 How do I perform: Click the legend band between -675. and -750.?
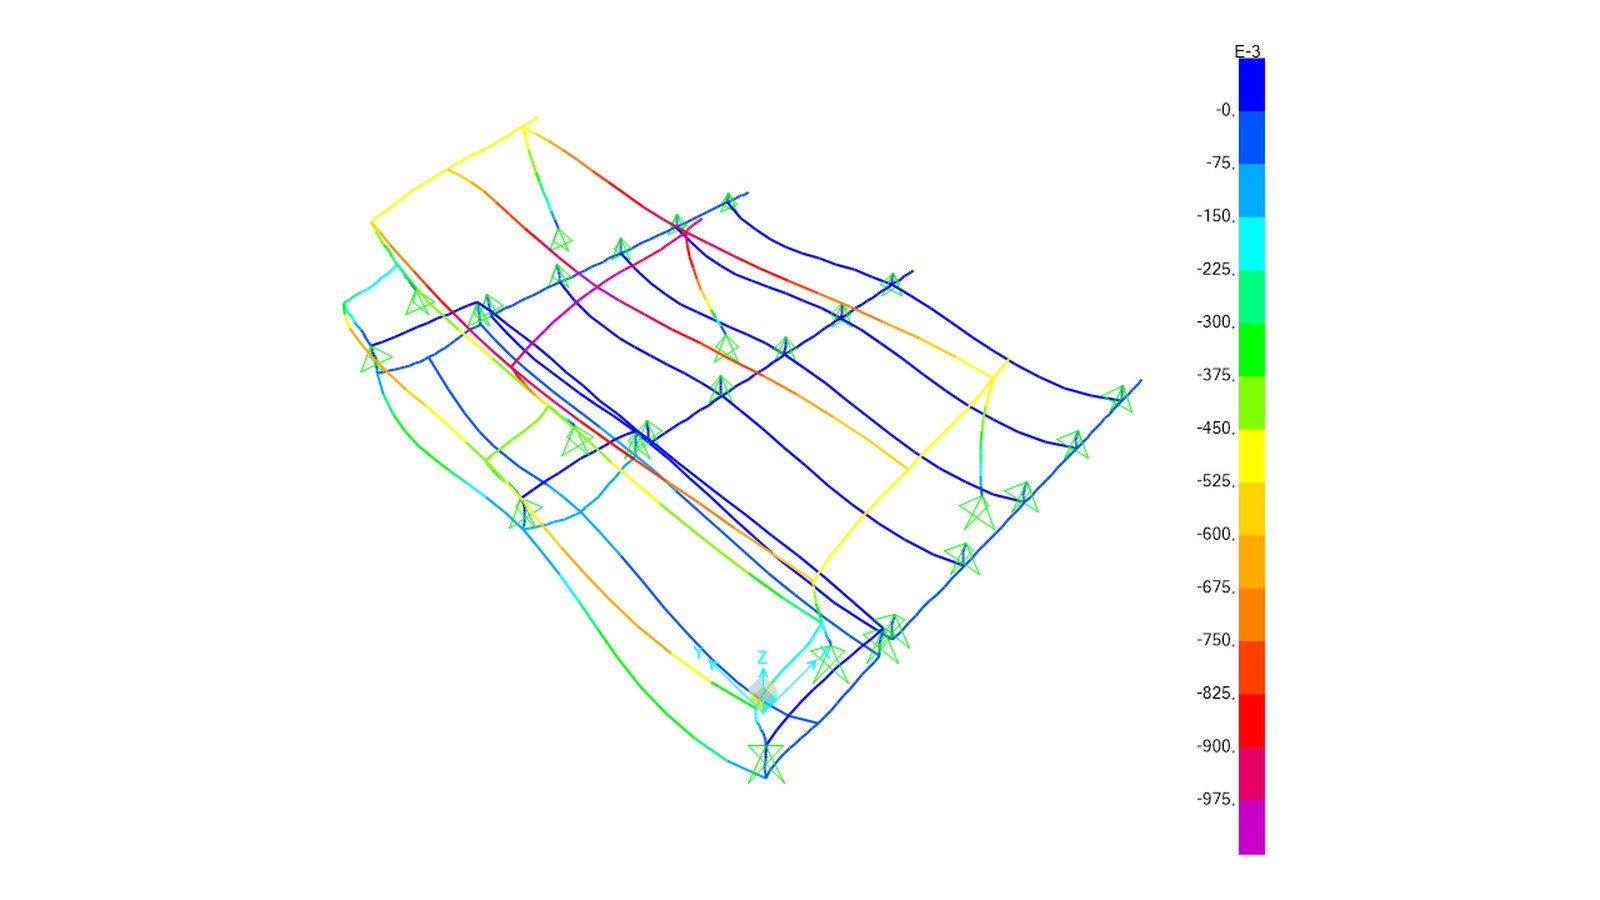tap(1251, 614)
